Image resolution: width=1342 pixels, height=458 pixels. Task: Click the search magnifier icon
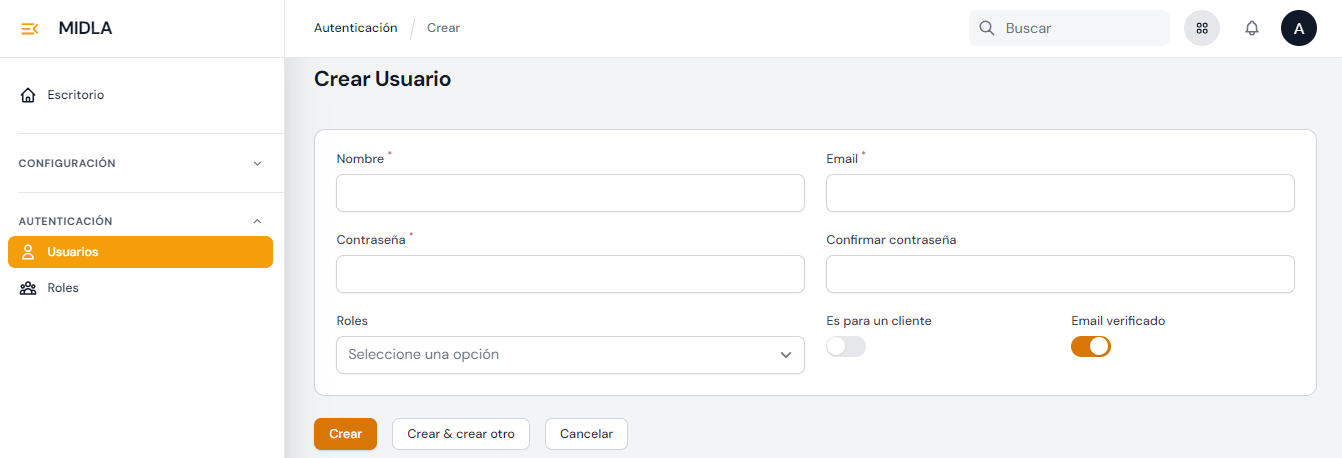[986, 28]
